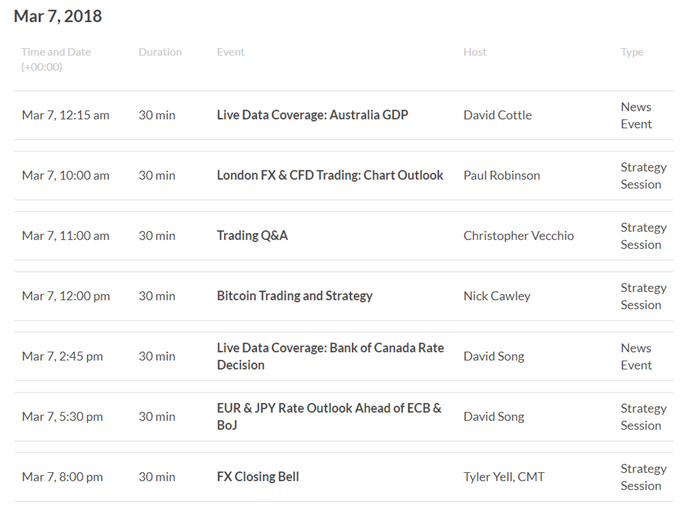The width and height of the screenshot is (680, 507).
Task: Click host name David Cottle
Action: tap(497, 115)
